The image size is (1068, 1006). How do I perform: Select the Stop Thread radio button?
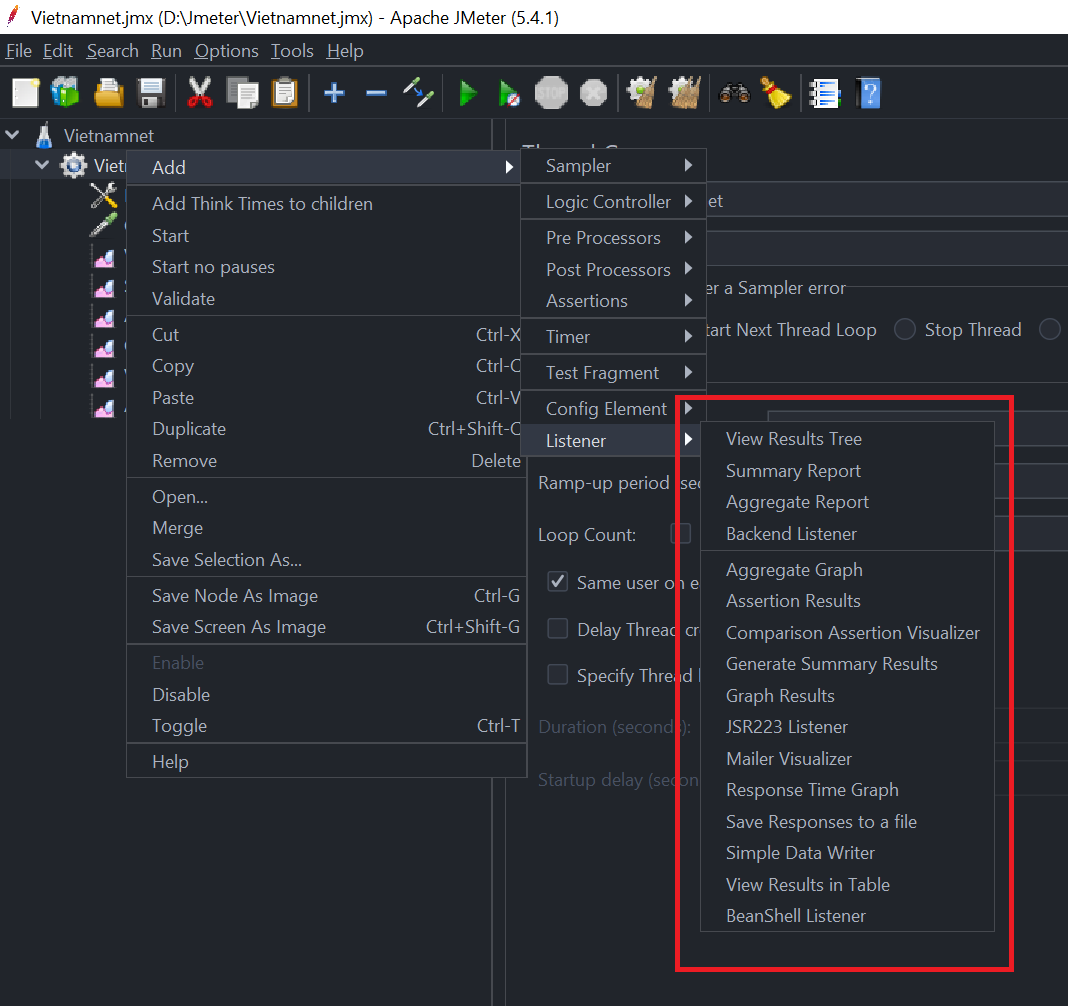[x=905, y=329]
